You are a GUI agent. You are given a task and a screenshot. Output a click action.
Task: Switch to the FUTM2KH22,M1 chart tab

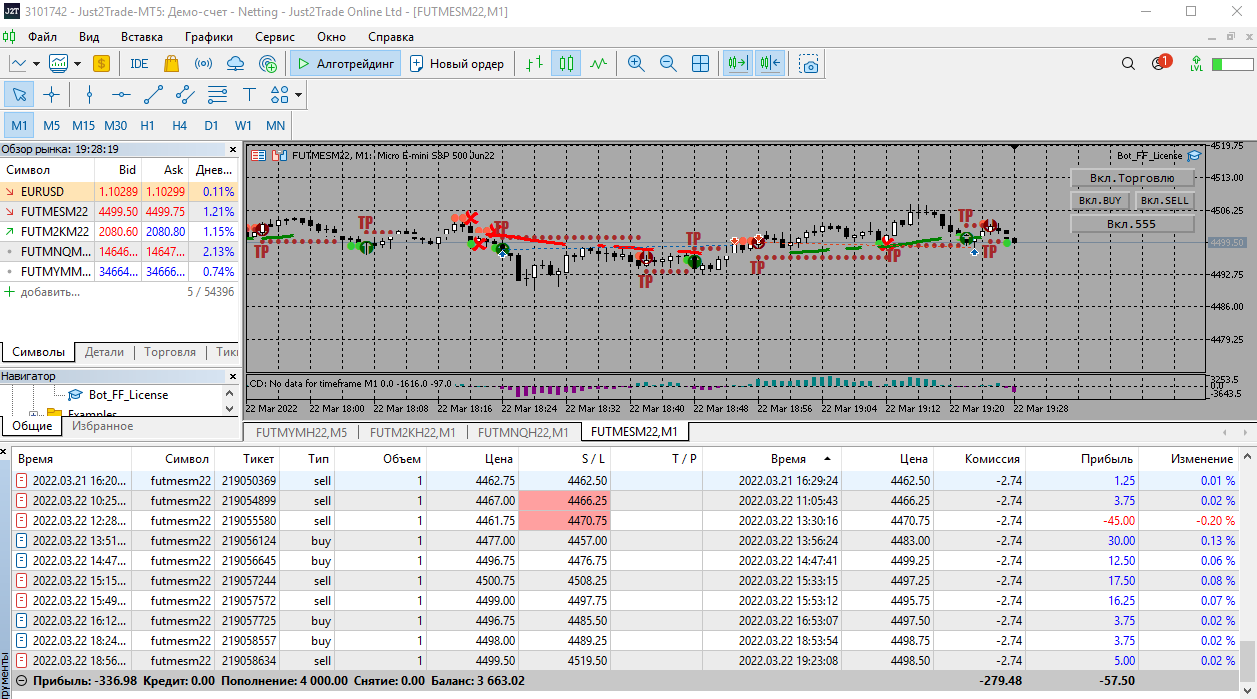coord(412,432)
